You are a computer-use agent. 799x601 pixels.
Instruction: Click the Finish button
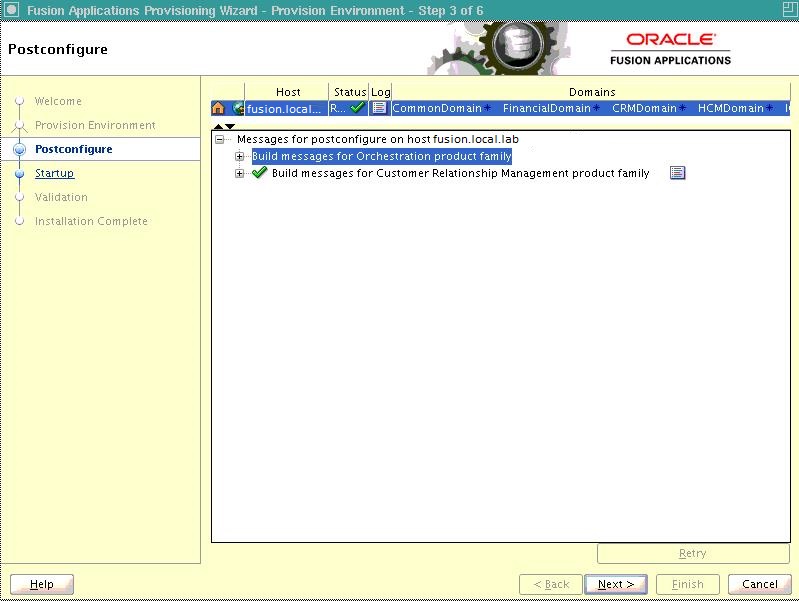[x=688, y=584]
